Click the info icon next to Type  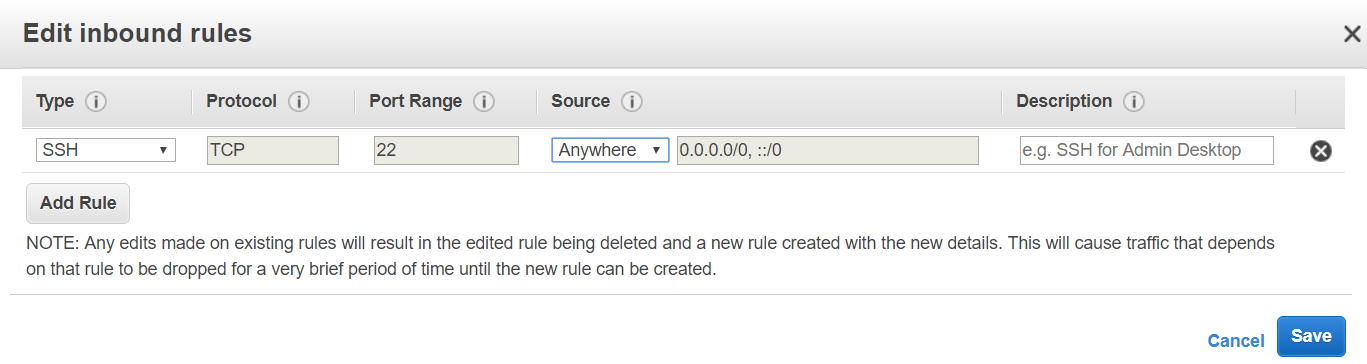point(96,102)
